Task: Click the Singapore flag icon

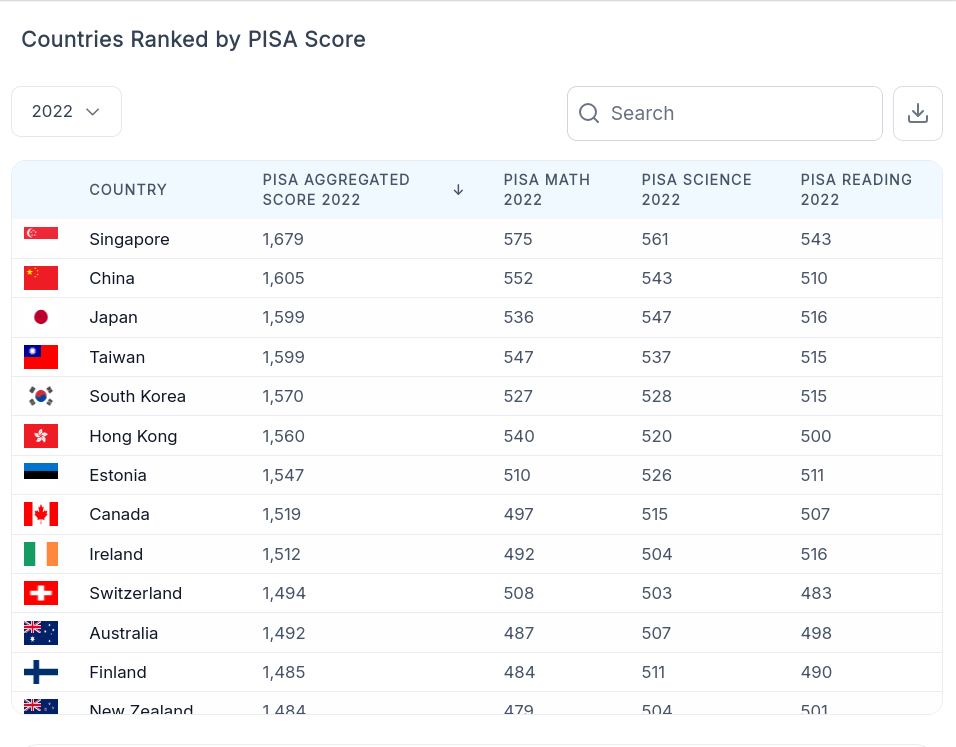Action: click(41, 233)
